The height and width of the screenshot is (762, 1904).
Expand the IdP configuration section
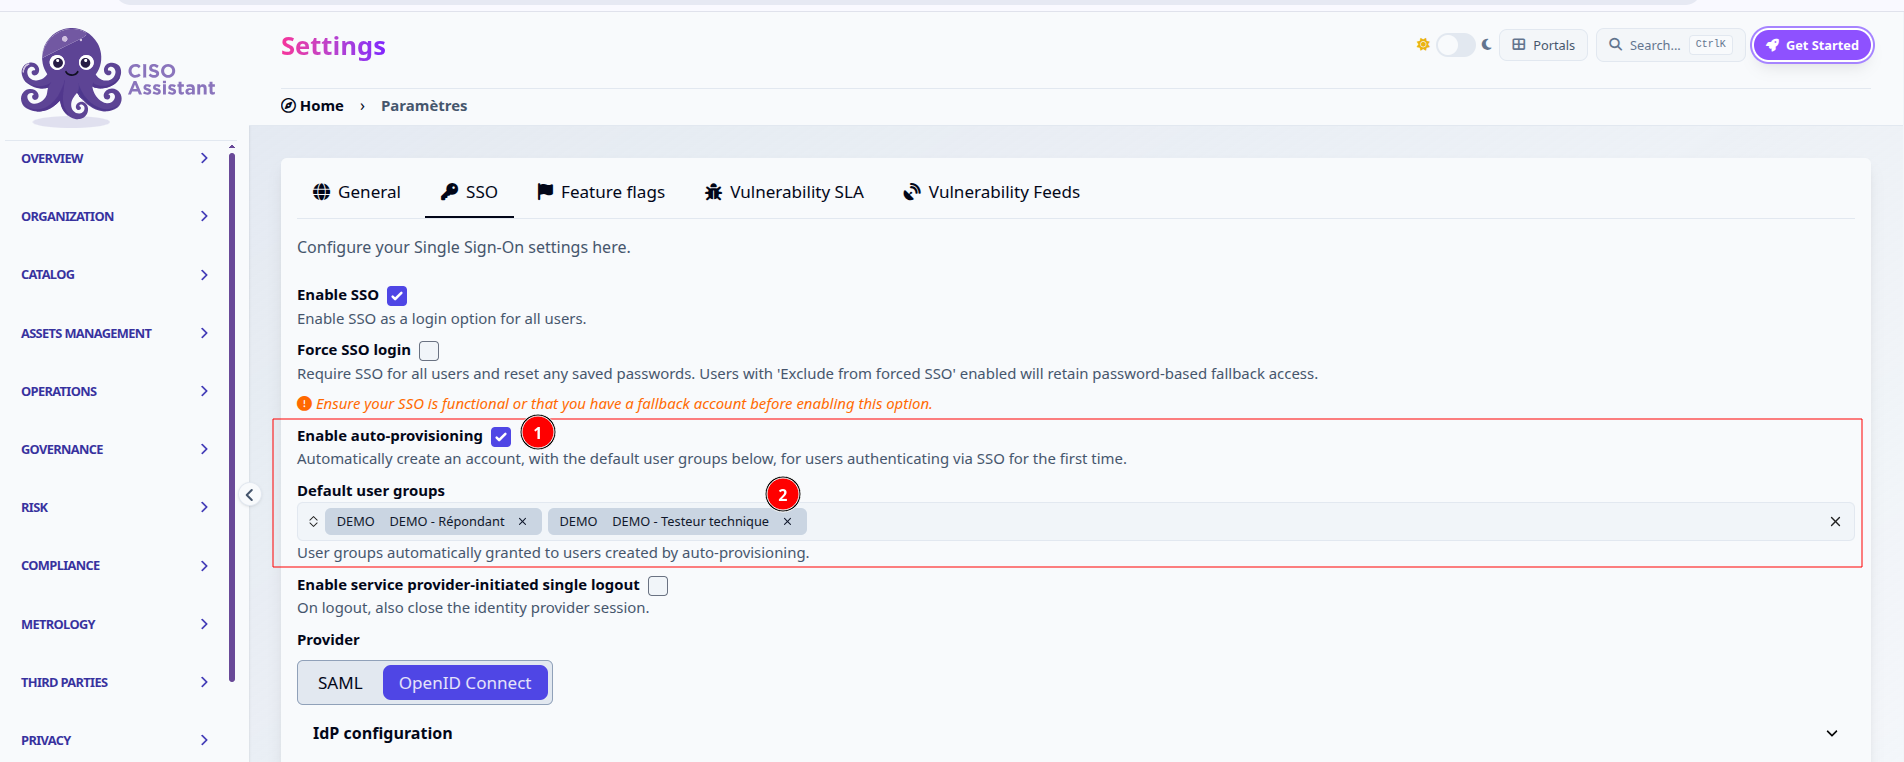[1076, 734]
